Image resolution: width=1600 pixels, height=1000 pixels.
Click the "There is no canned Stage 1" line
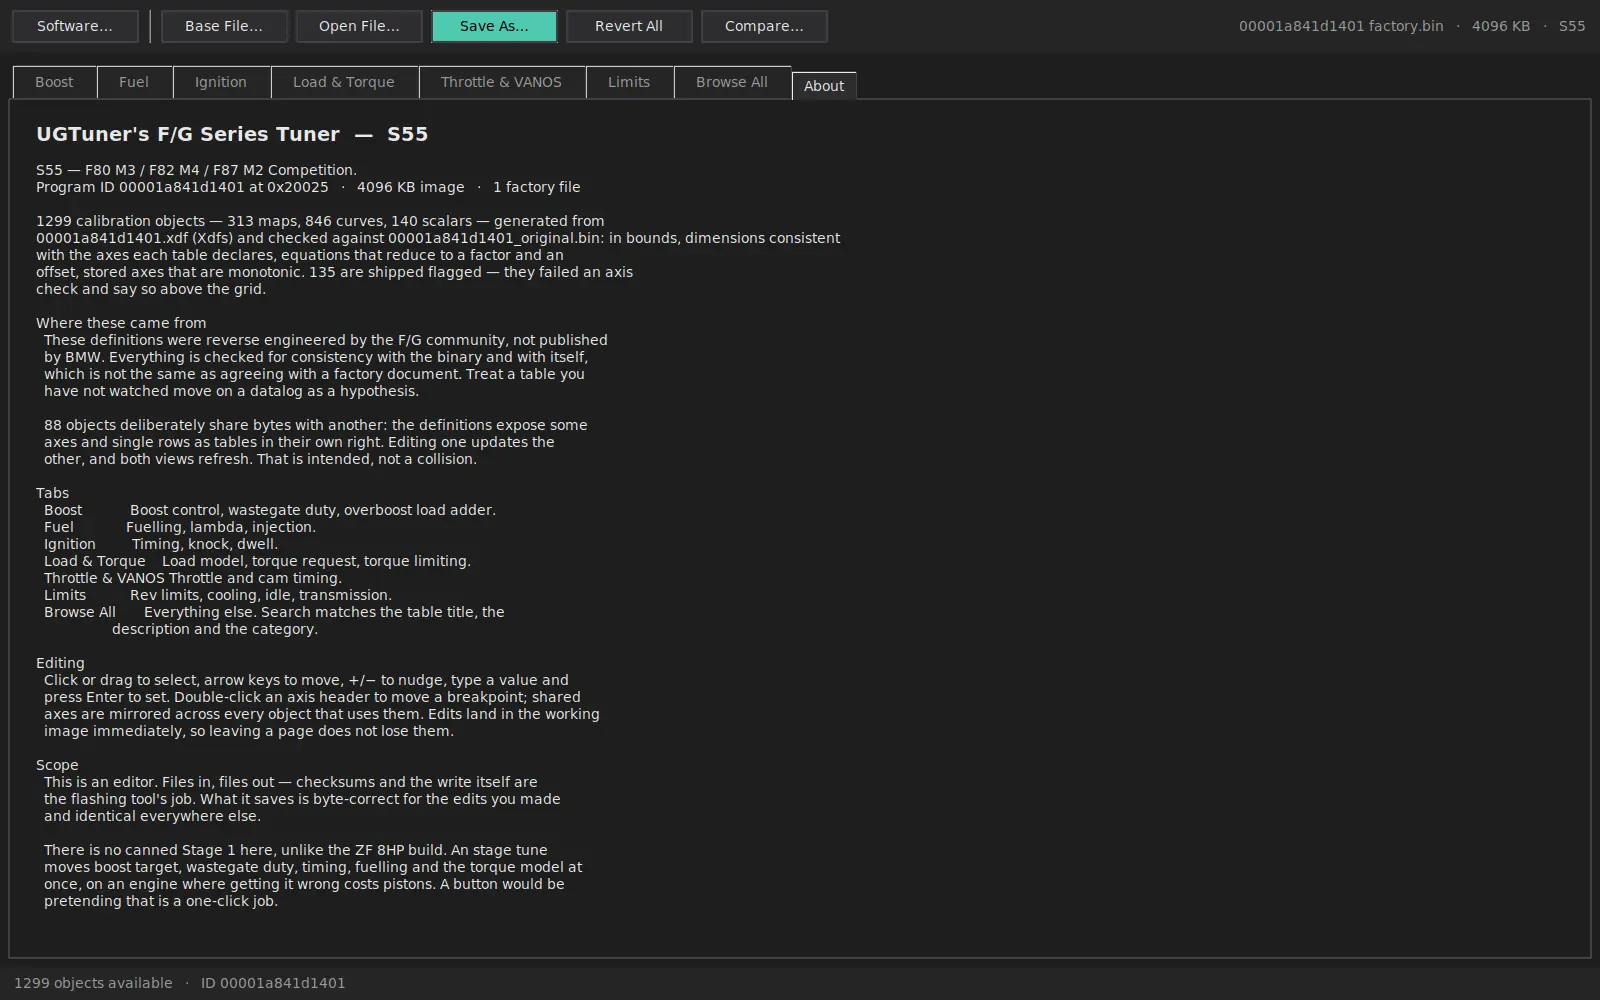coord(296,850)
